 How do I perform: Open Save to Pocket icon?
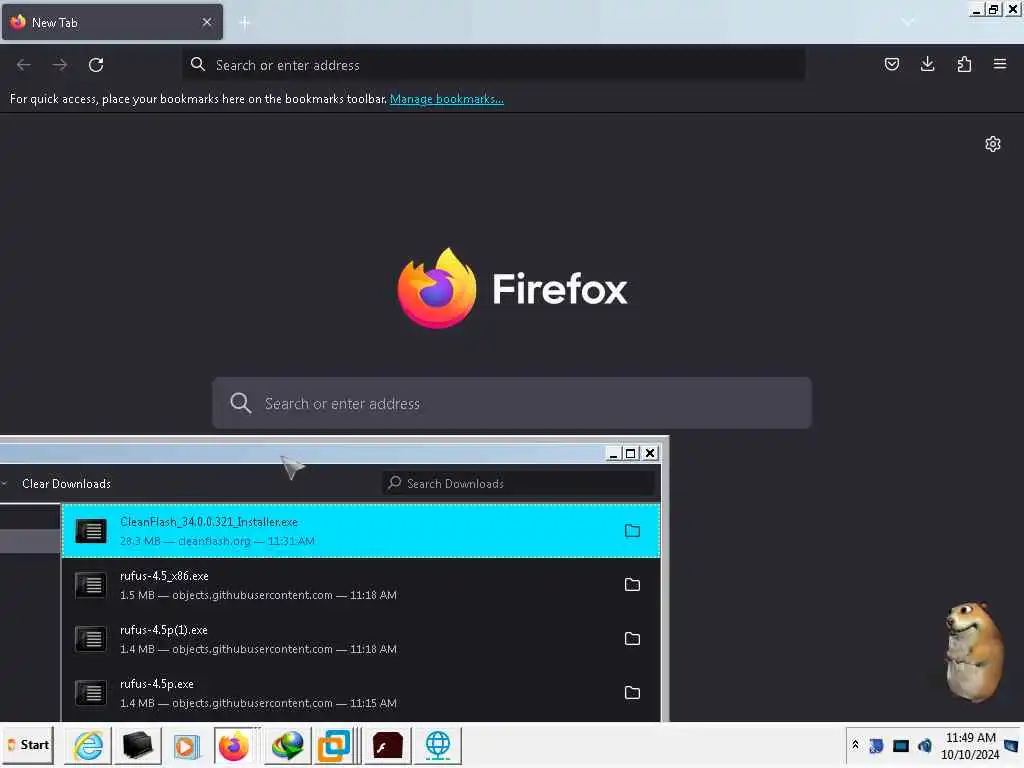891,64
